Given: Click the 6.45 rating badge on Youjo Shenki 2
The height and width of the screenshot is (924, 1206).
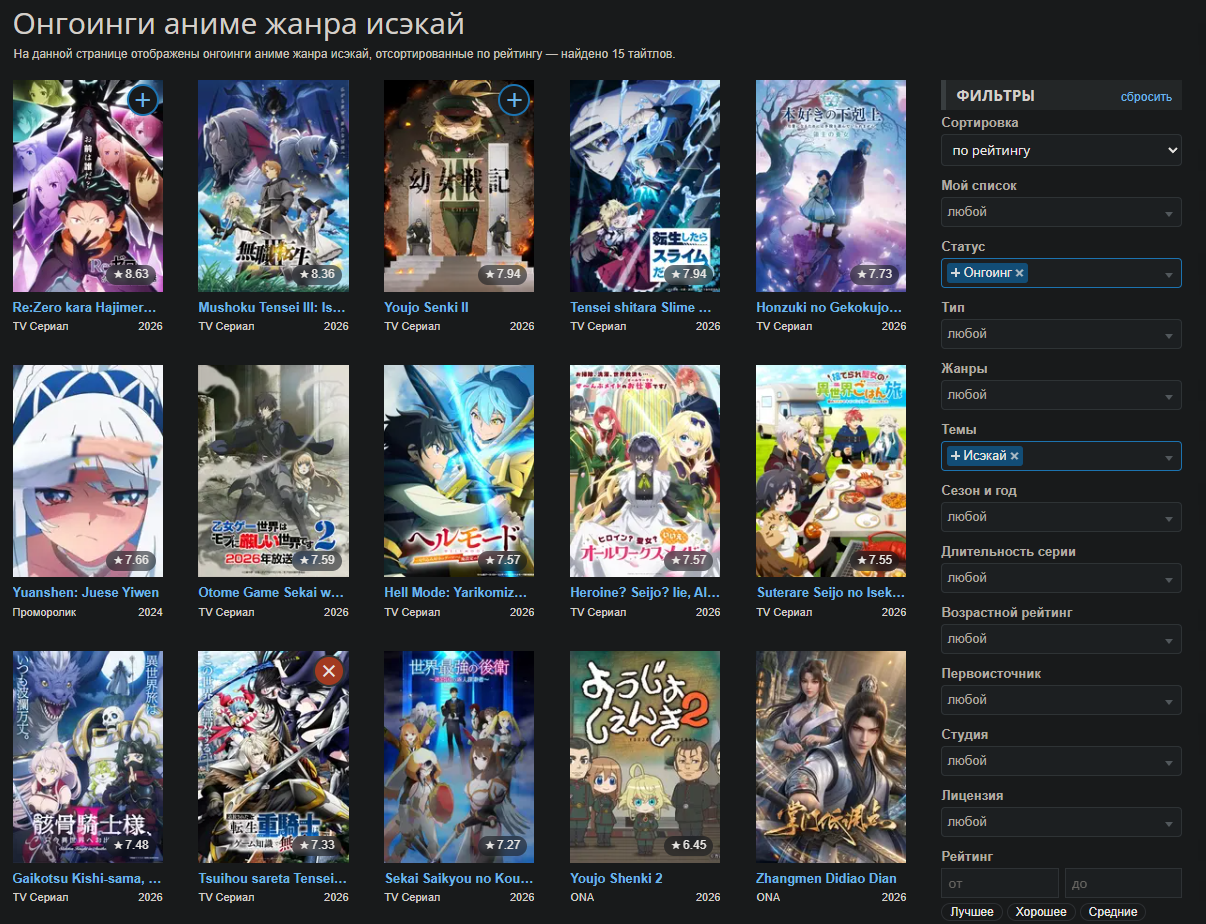Looking at the screenshot, I should point(689,845).
